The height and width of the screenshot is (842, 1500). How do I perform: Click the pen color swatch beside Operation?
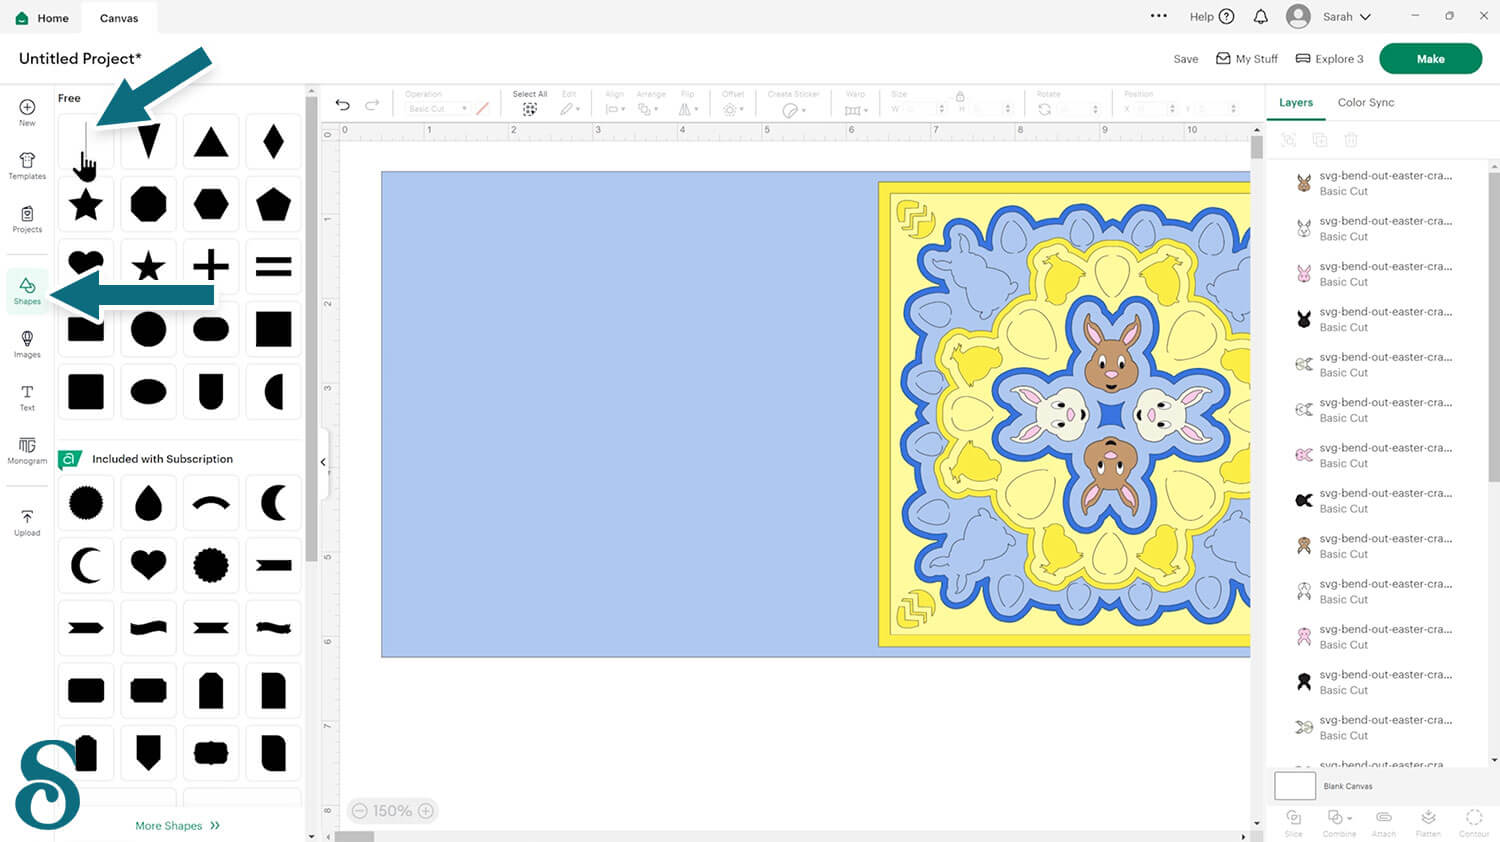pos(483,109)
